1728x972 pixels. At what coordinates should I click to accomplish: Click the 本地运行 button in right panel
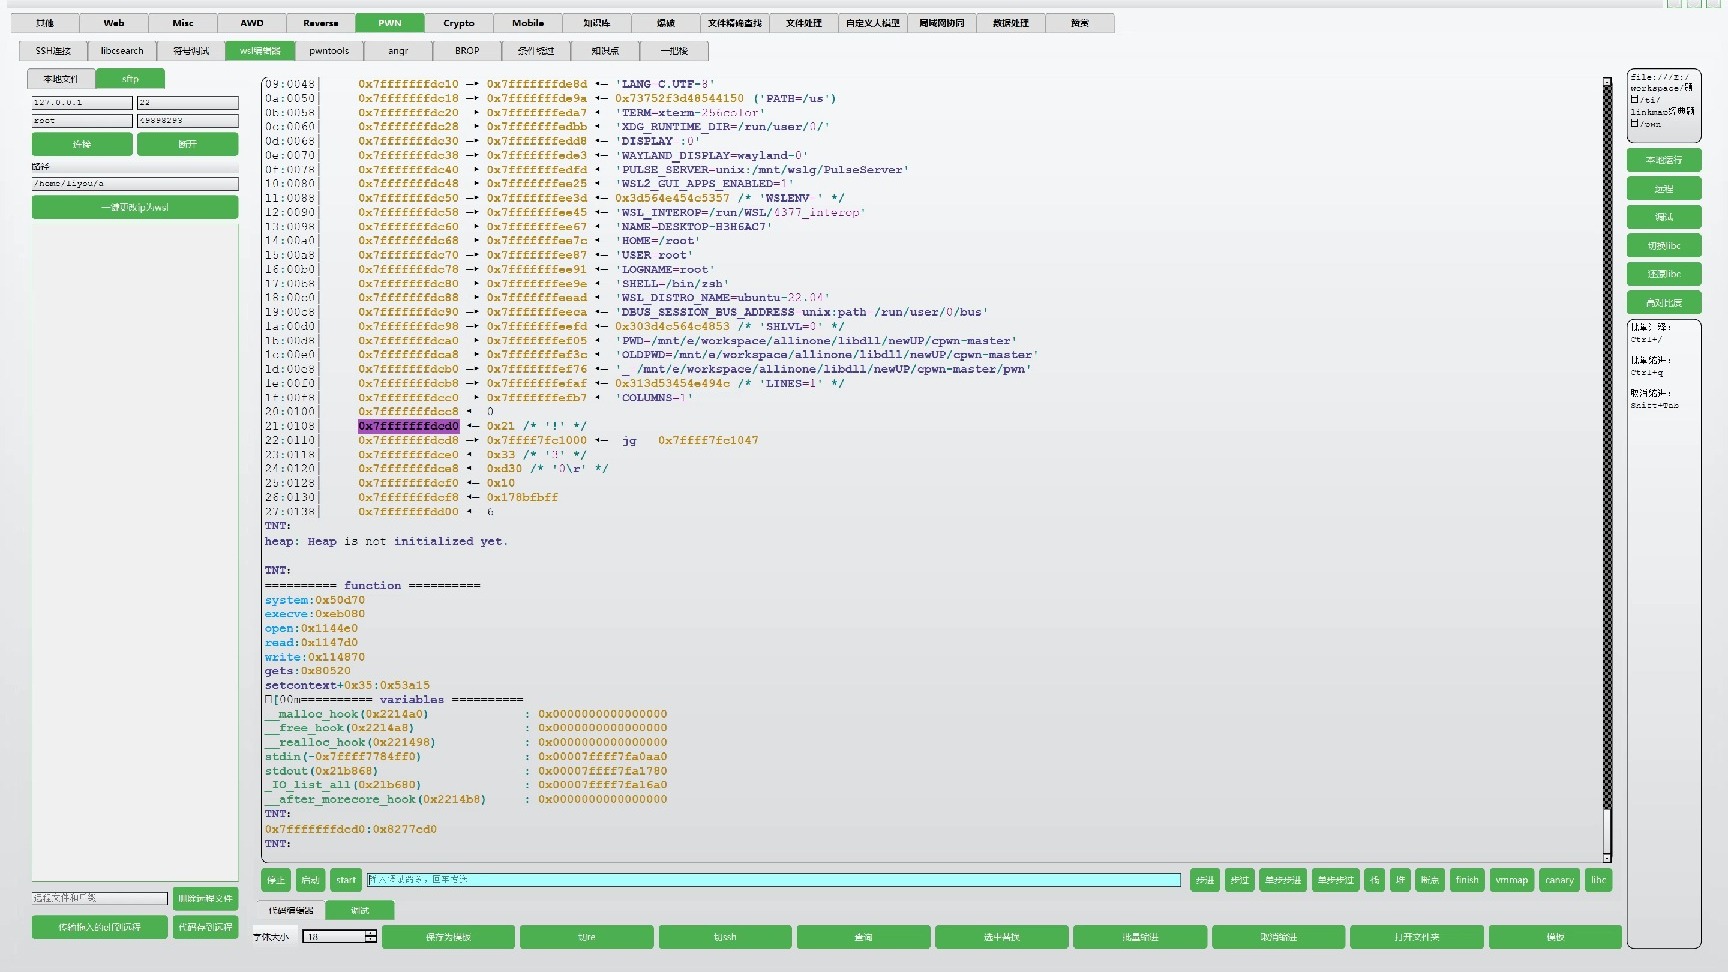click(1663, 160)
